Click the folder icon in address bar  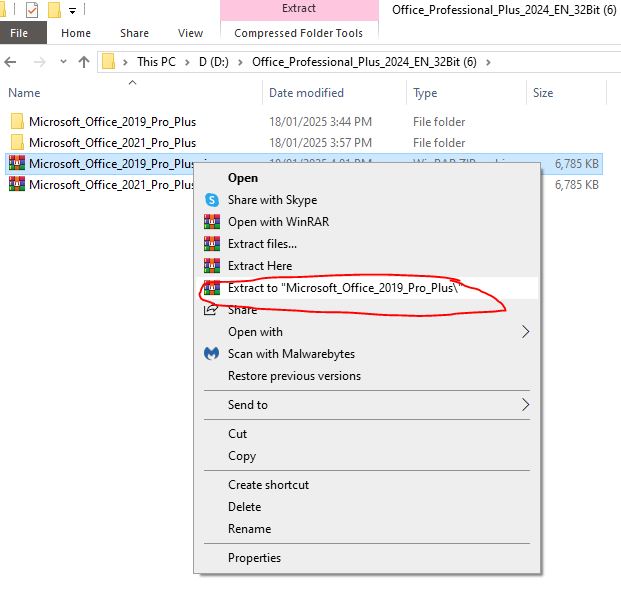coord(109,62)
